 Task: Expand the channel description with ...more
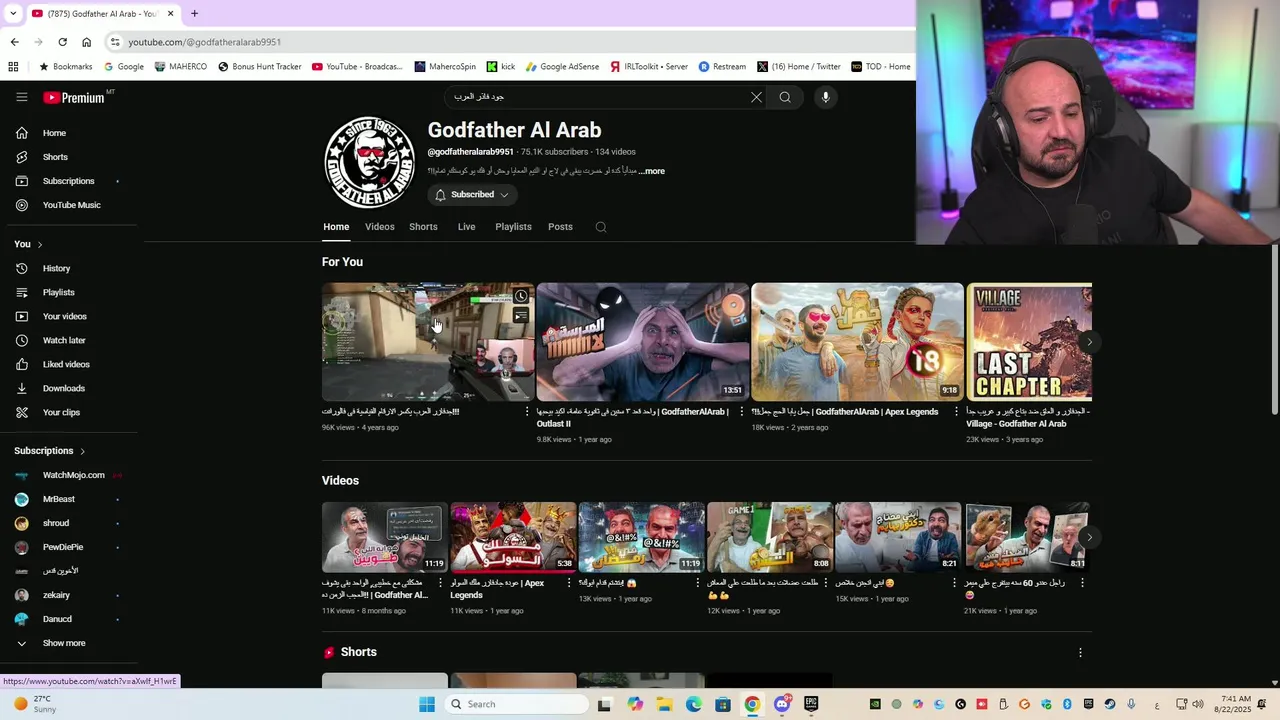652,171
